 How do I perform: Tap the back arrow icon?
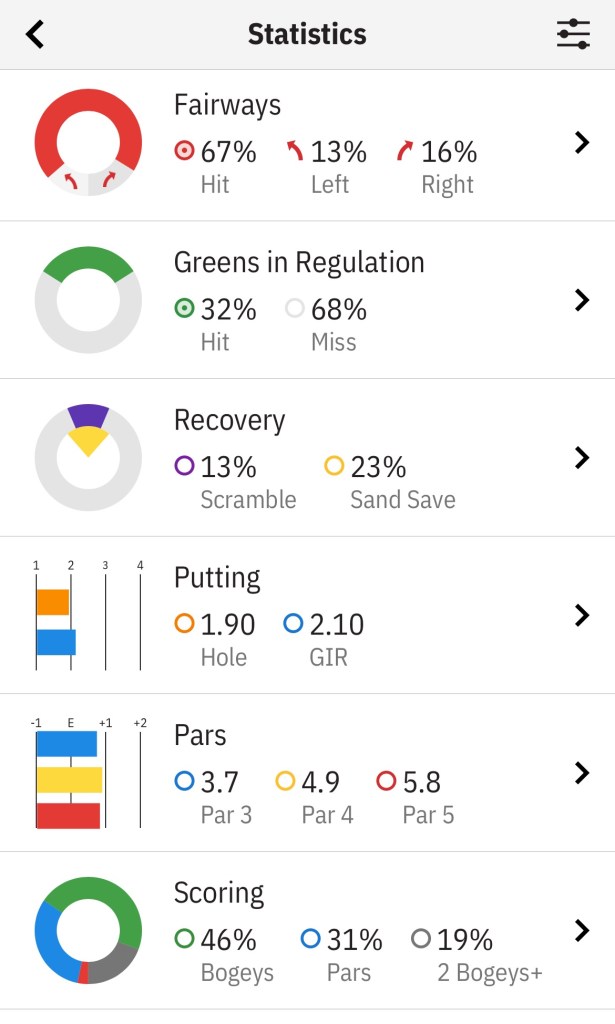pyautogui.click(x=36, y=35)
